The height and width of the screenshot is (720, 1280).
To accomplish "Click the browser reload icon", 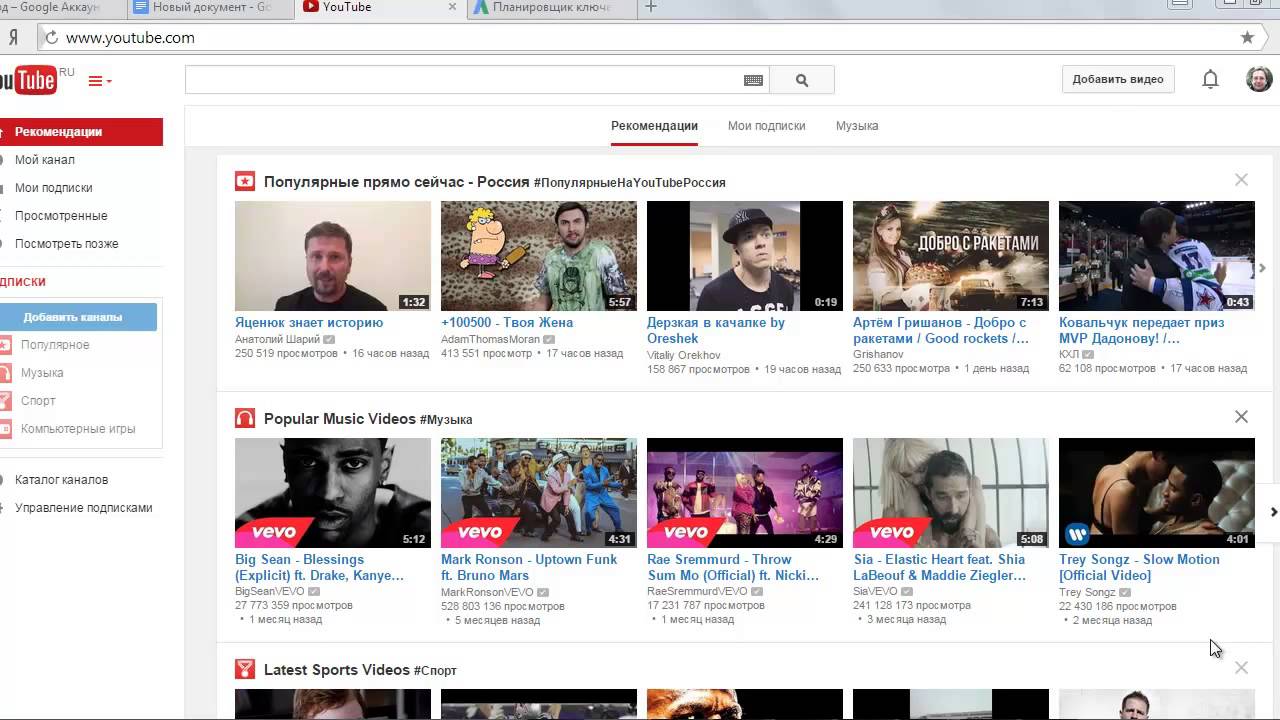I will [51, 37].
